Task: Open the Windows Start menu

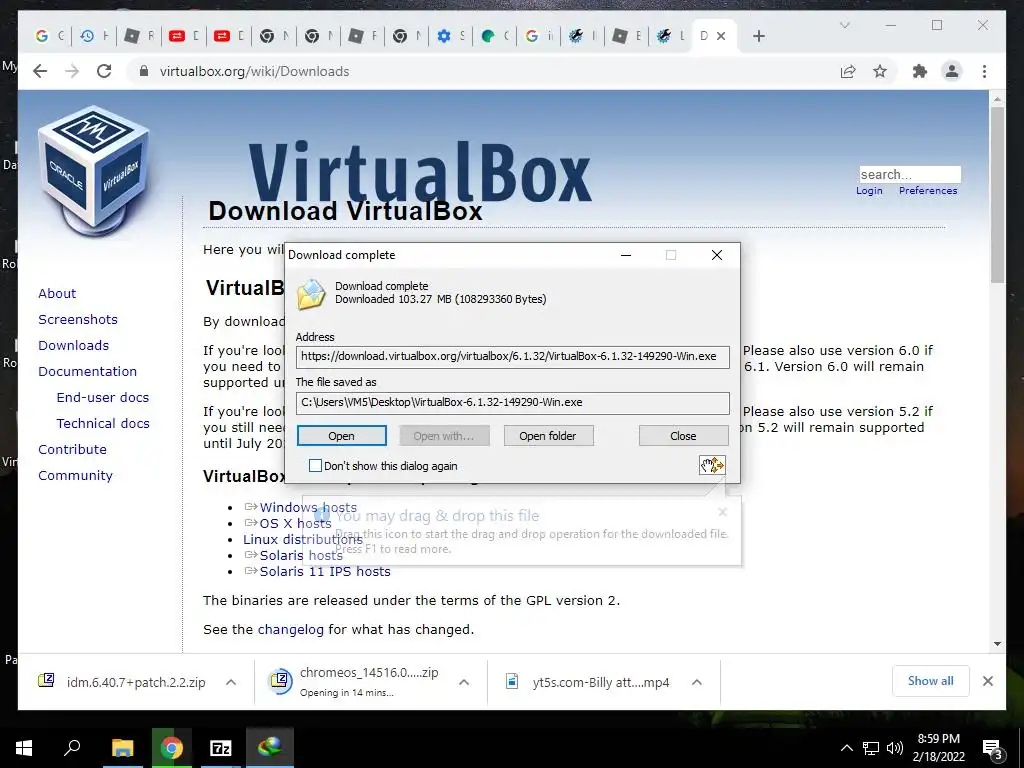Action: click(24, 748)
